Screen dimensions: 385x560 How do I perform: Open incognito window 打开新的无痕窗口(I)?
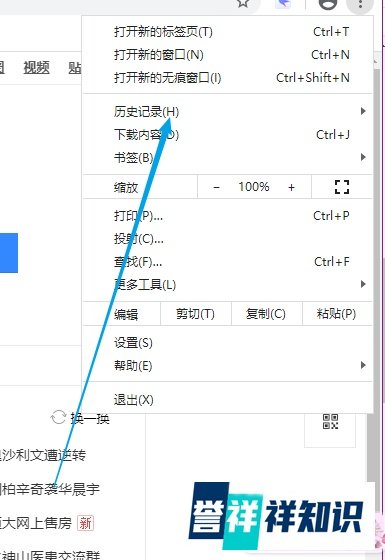coord(228,78)
